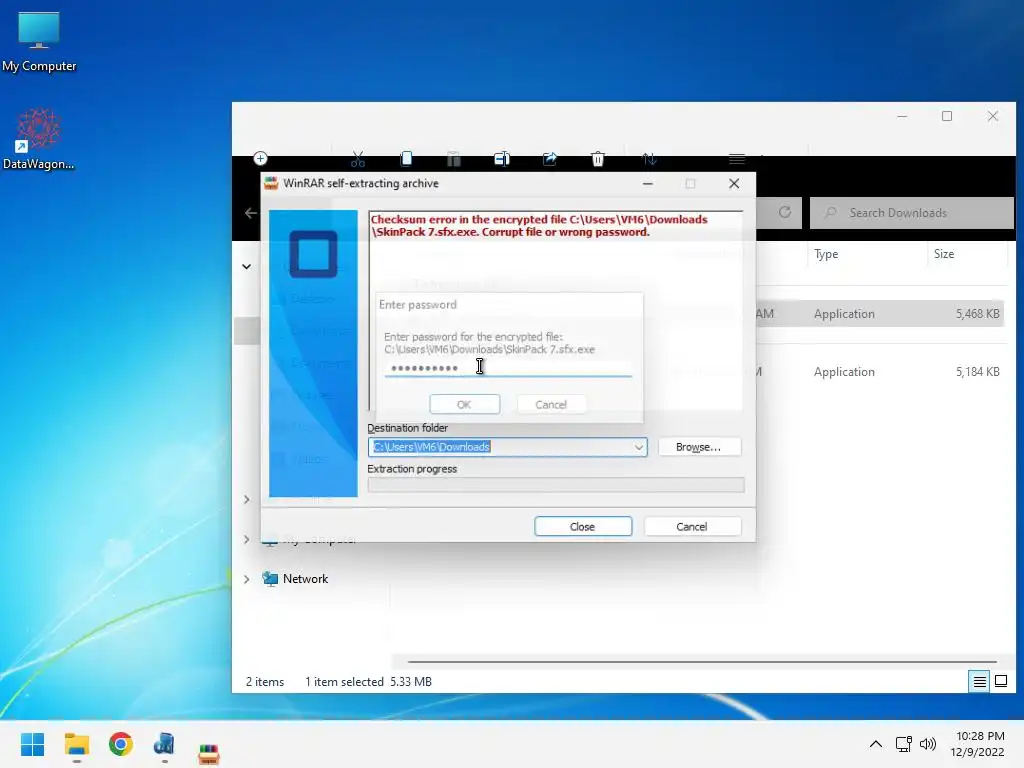Viewport: 1024px width, 768px height.
Task: Click the volume speaker icon in system tray
Action: coord(927,744)
